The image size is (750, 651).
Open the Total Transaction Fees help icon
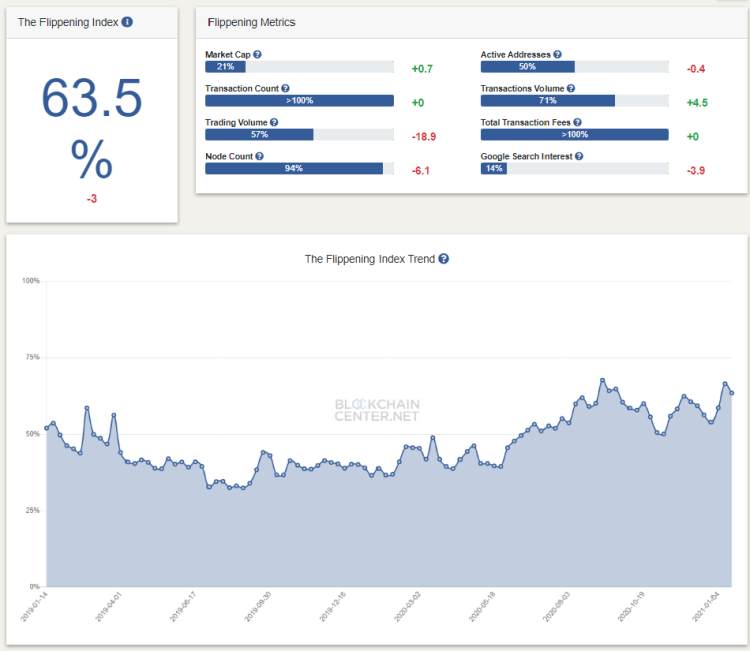click(x=577, y=122)
